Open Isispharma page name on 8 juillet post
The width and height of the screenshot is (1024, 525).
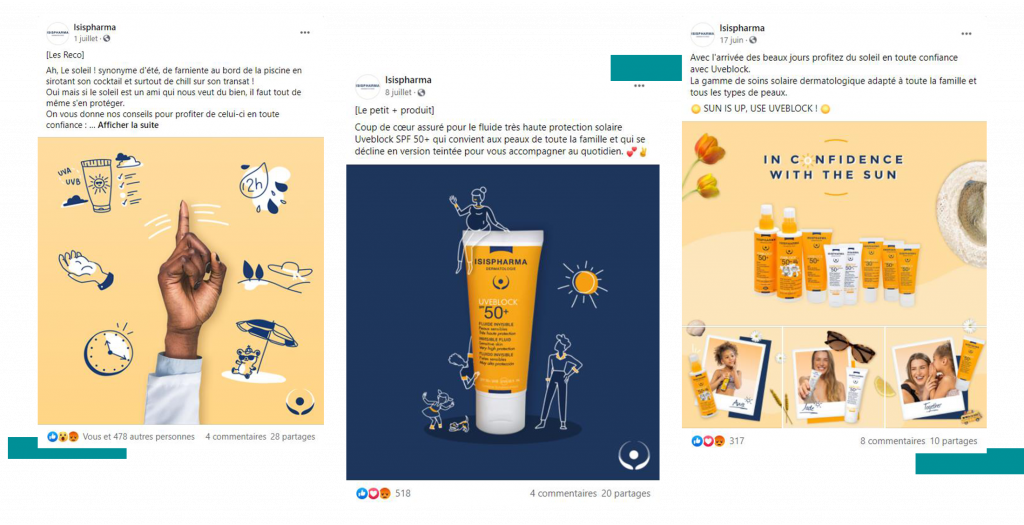tap(408, 80)
